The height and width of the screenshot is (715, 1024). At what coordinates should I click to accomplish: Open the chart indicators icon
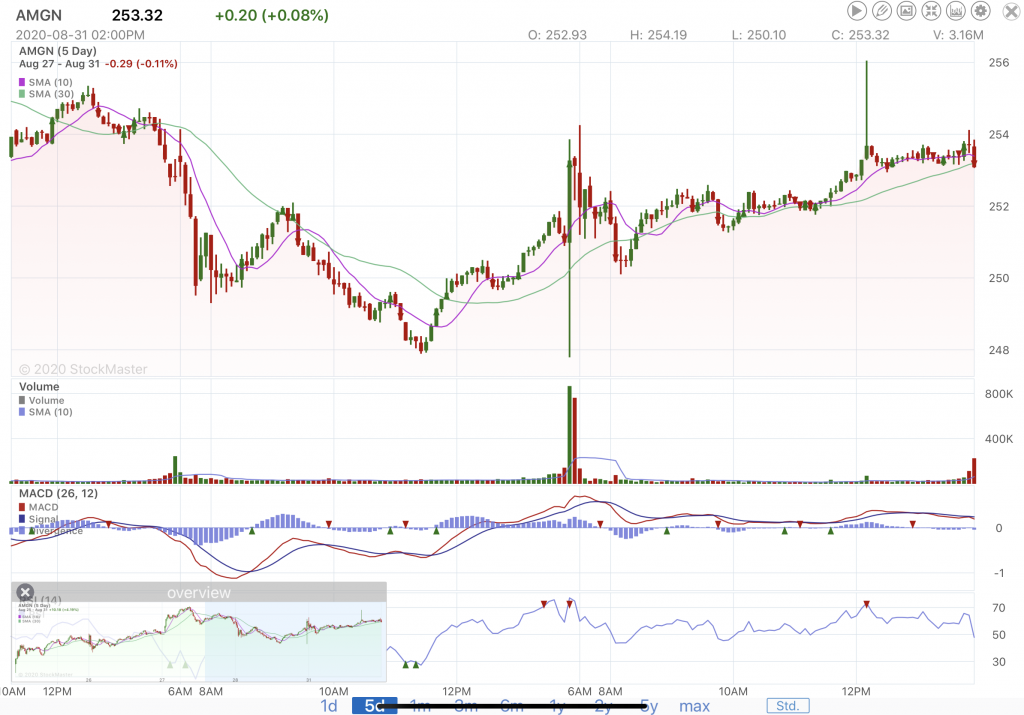(x=956, y=11)
